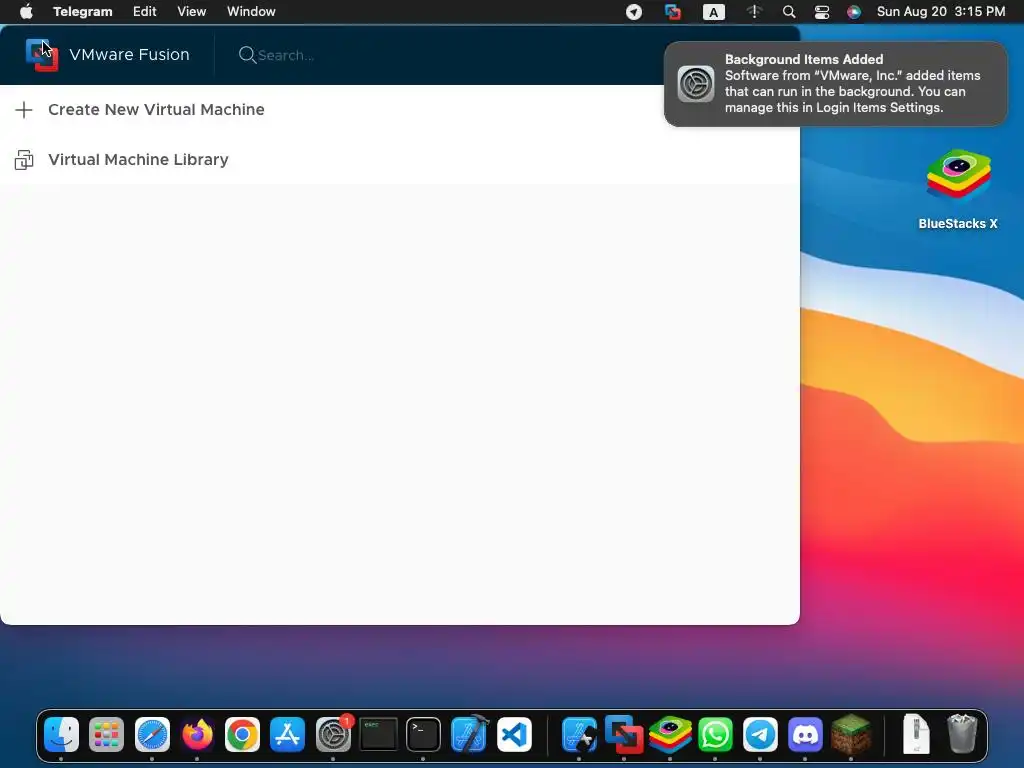This screenshot has height=768, width=1024.
Task: Open WhatsApp from the Dock
Action: click(715, 735)
